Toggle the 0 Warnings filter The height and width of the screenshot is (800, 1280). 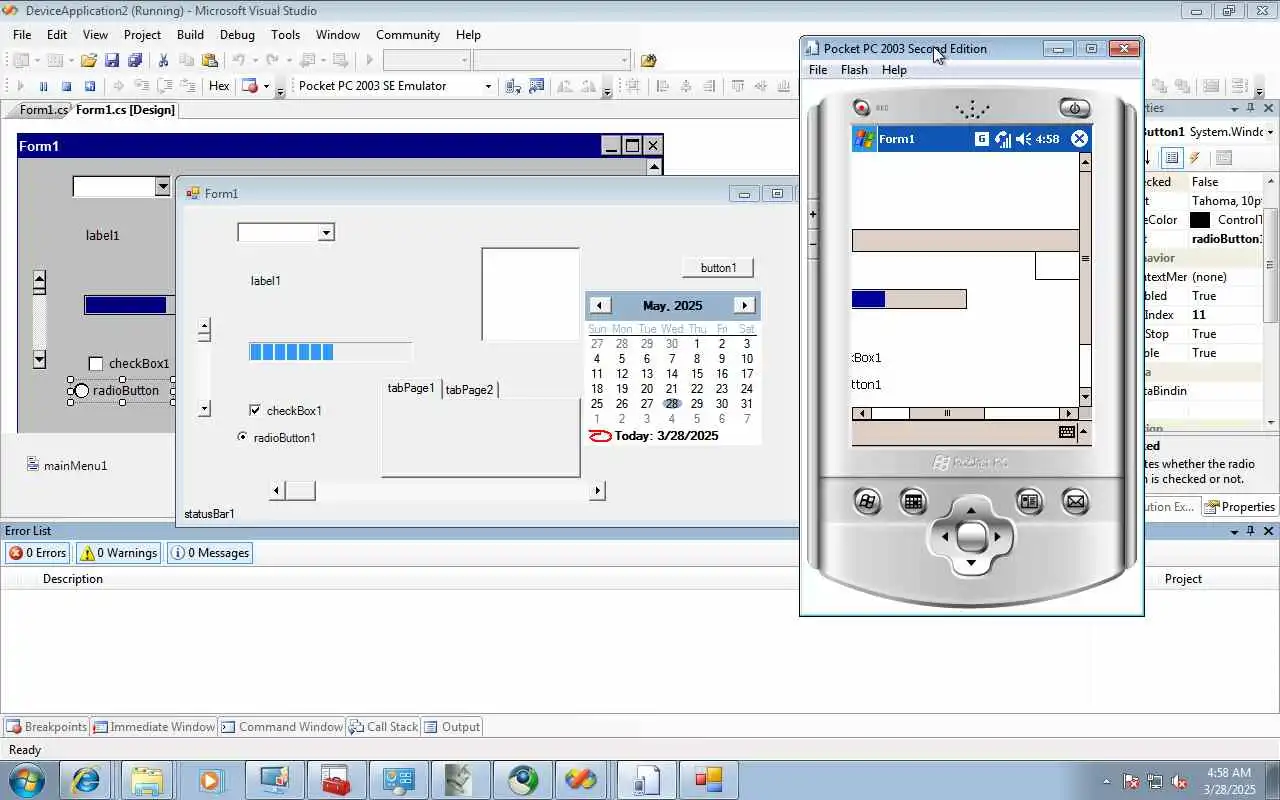119,553
